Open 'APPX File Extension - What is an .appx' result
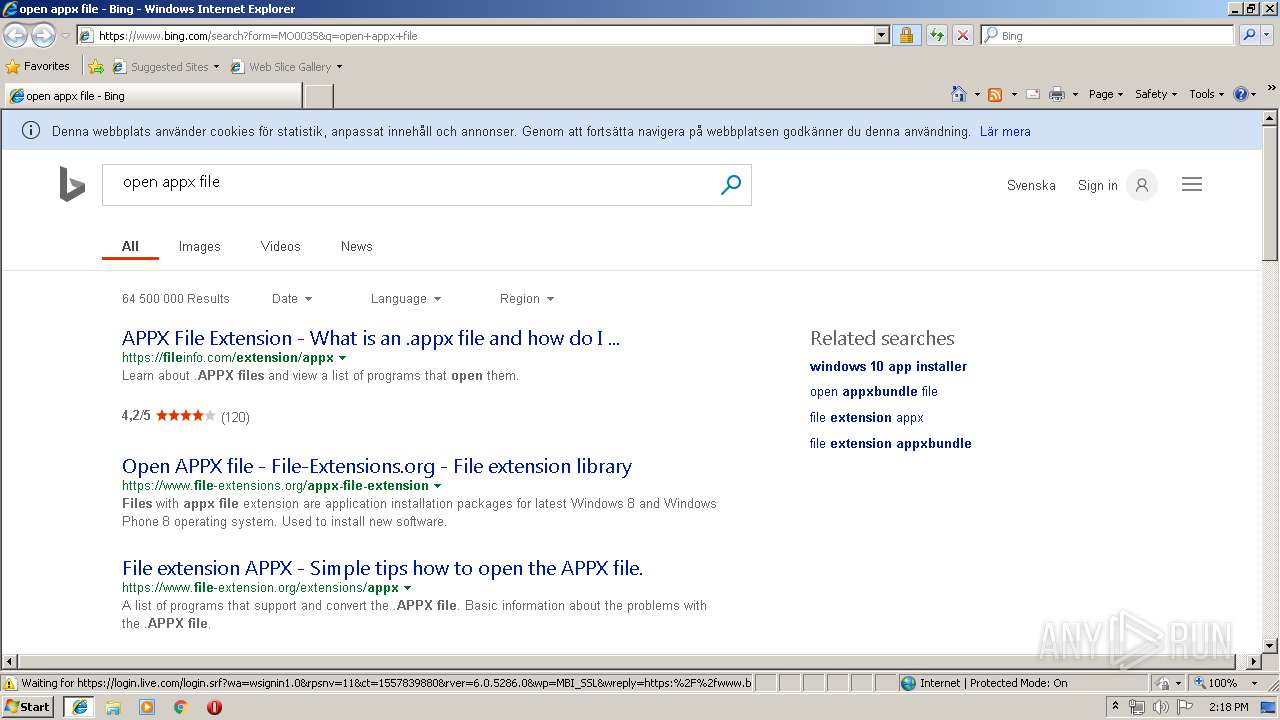This screenshot has width=1280, height=720. (371, 338)
